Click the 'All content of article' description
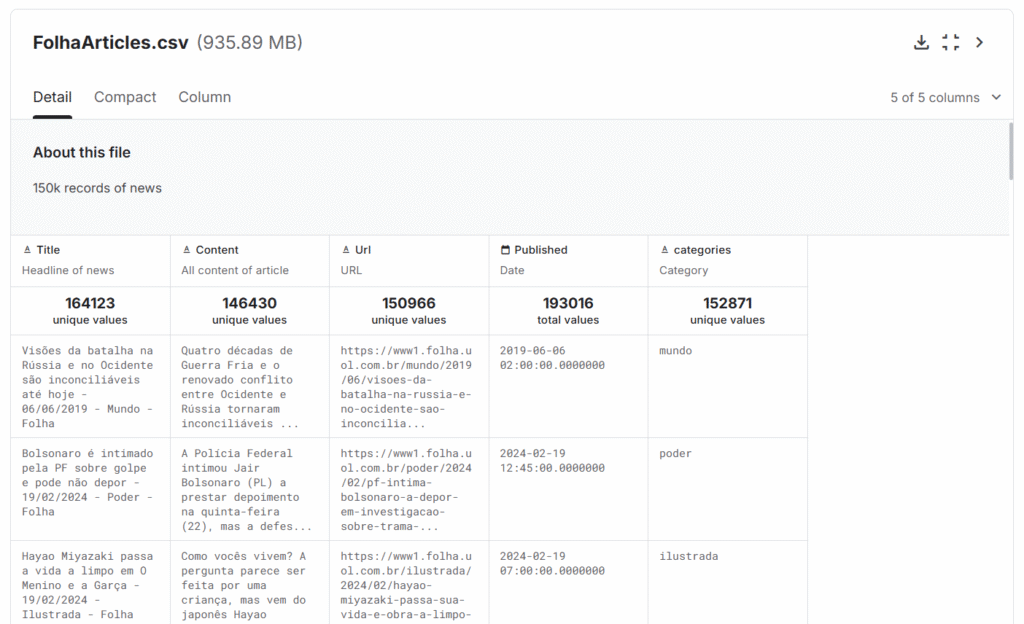Screen dimensions: 1024x624 click(235, 270)
